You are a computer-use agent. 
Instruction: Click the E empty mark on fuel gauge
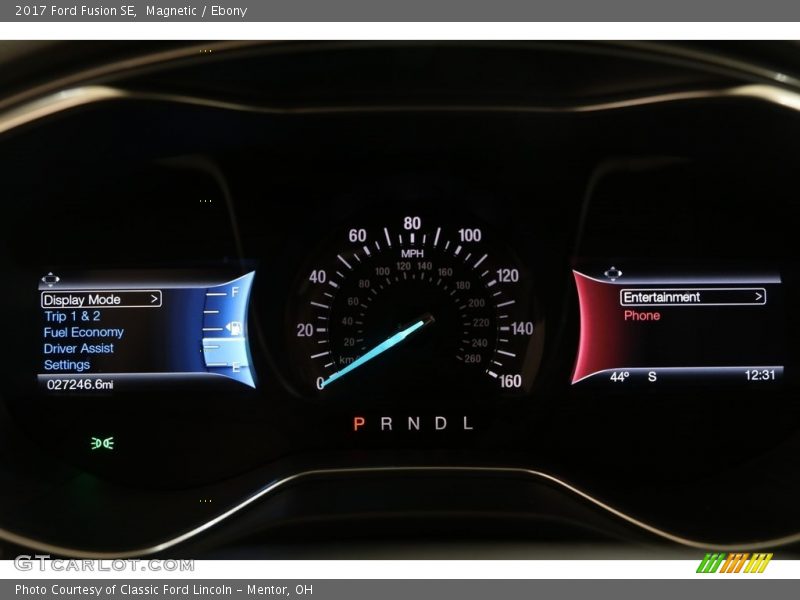pyautogui.click(x=236, y=367)
